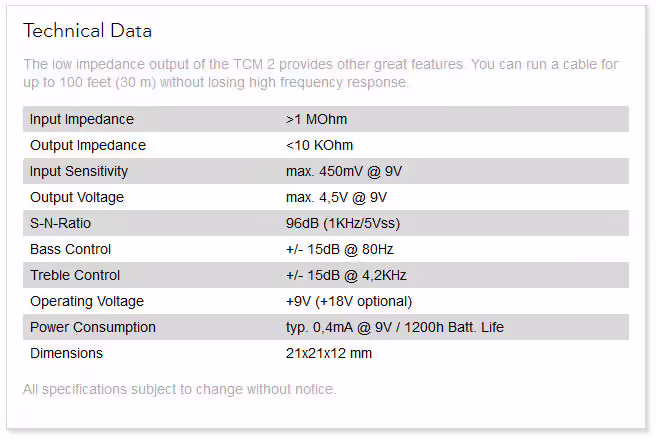Click the specifications subject to change notice

click(x=179, y=389)
